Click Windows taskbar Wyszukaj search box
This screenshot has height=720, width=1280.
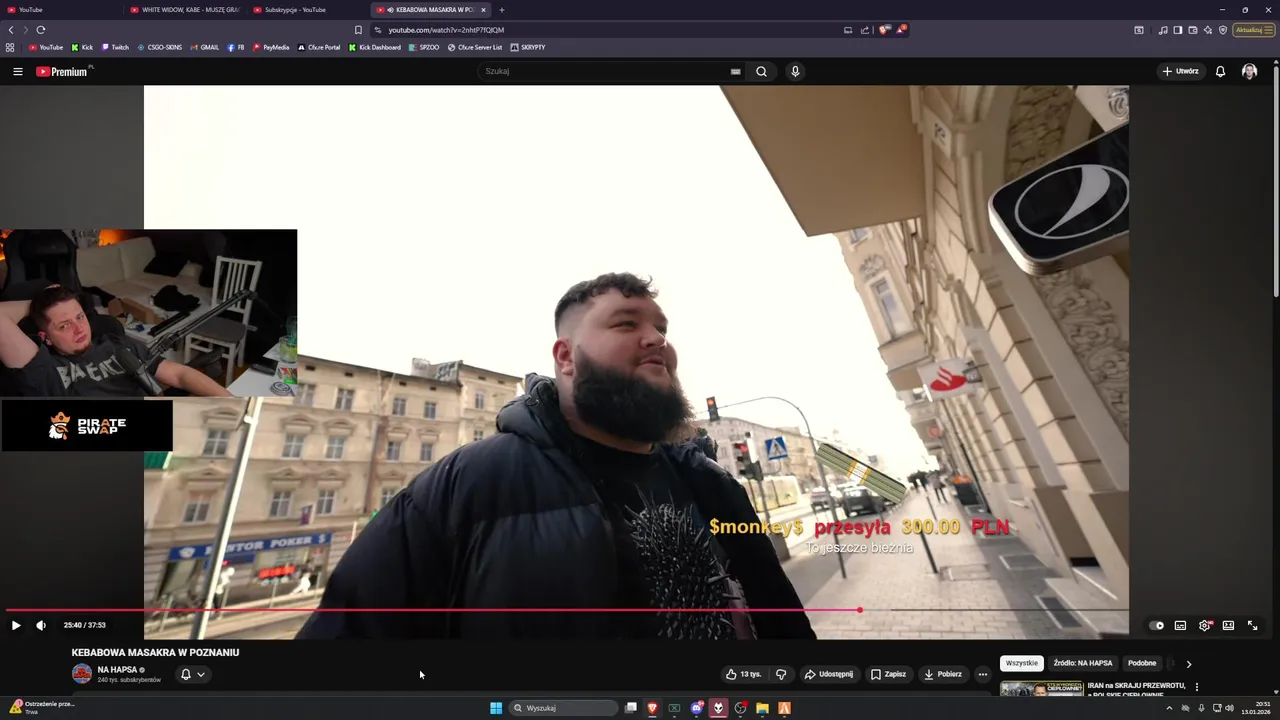coord(564,708)
